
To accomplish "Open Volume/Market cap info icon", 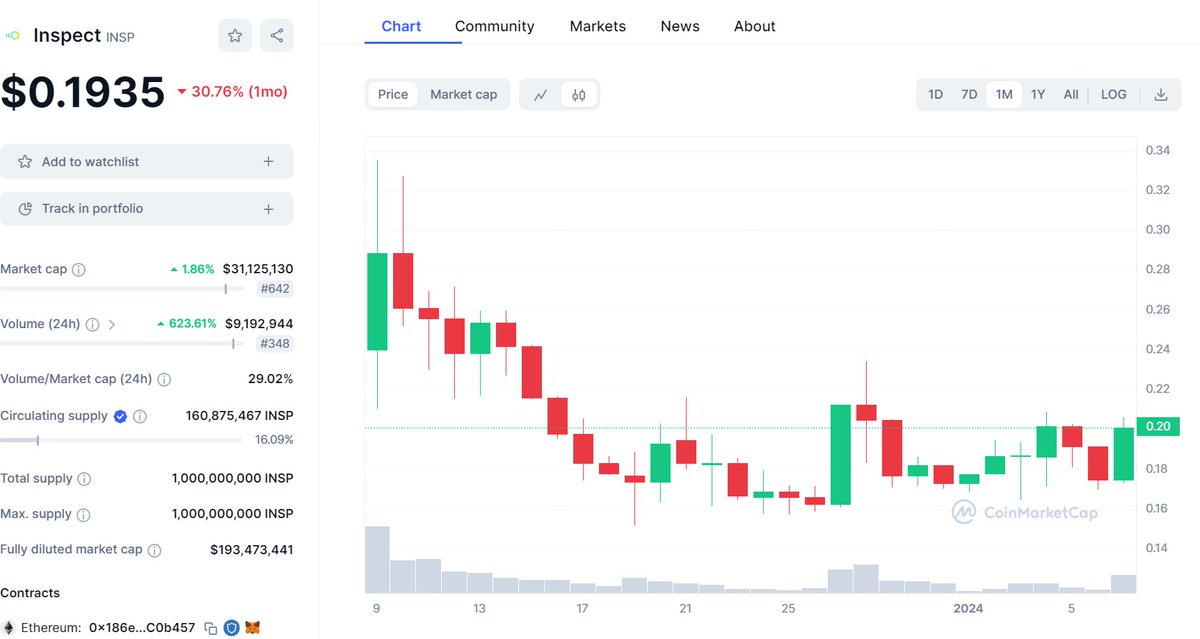I will click(x=164, y=380).
